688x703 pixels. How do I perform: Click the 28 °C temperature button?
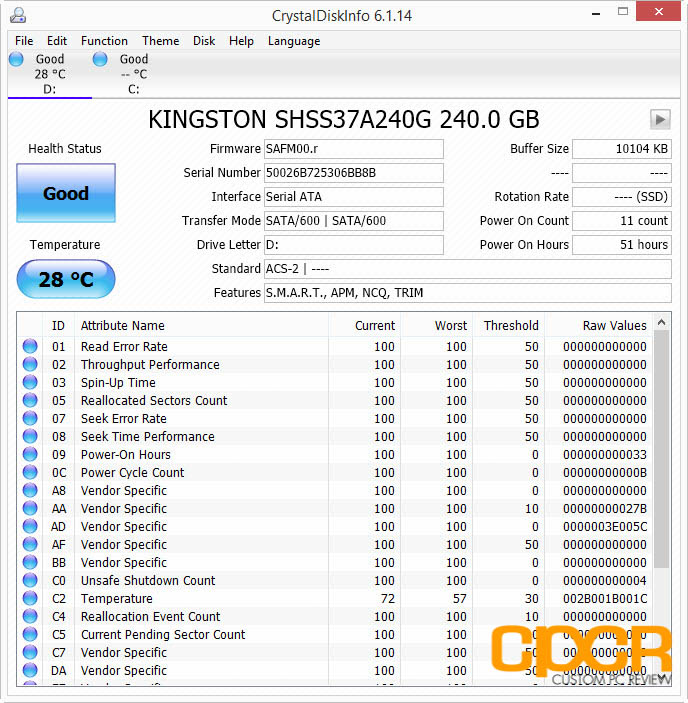tap(66, 279)
